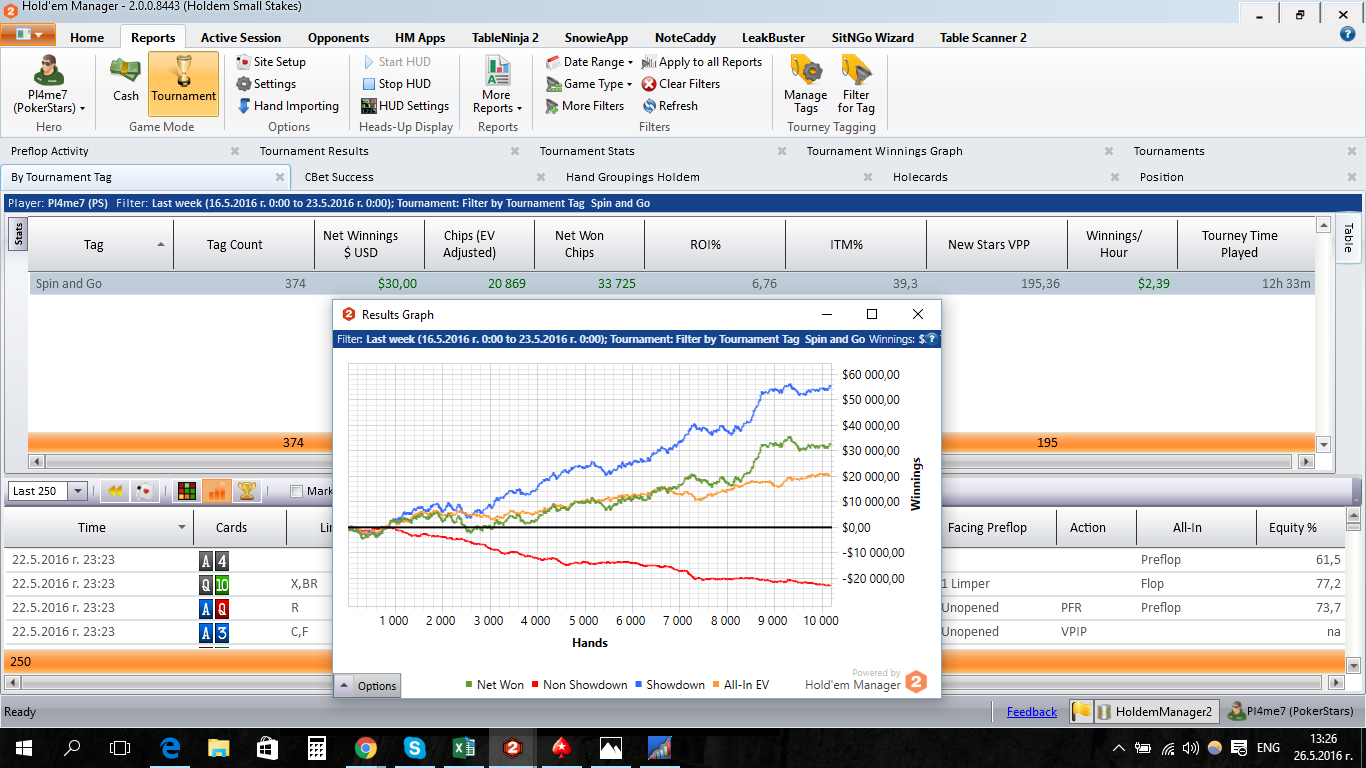Open the Time column filter arrow
Screen dimensions: 1366x768
pyautogui.click(x=181, y=527)
